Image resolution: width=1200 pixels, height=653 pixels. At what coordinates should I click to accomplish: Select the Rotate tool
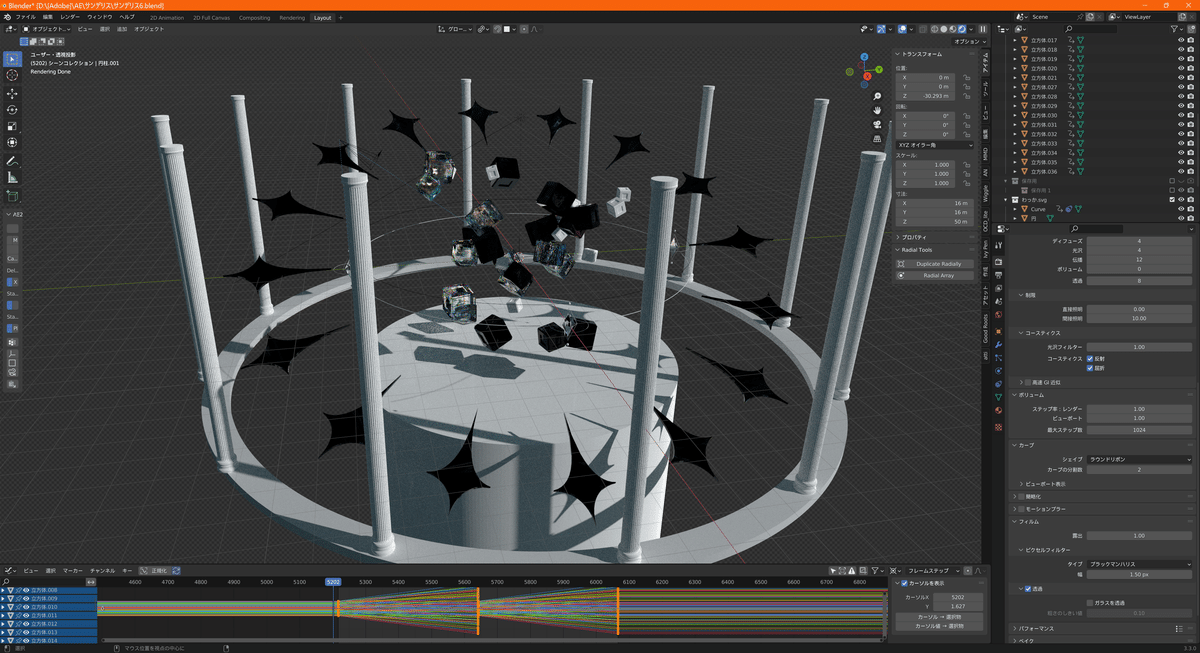(x=12, y=110)
